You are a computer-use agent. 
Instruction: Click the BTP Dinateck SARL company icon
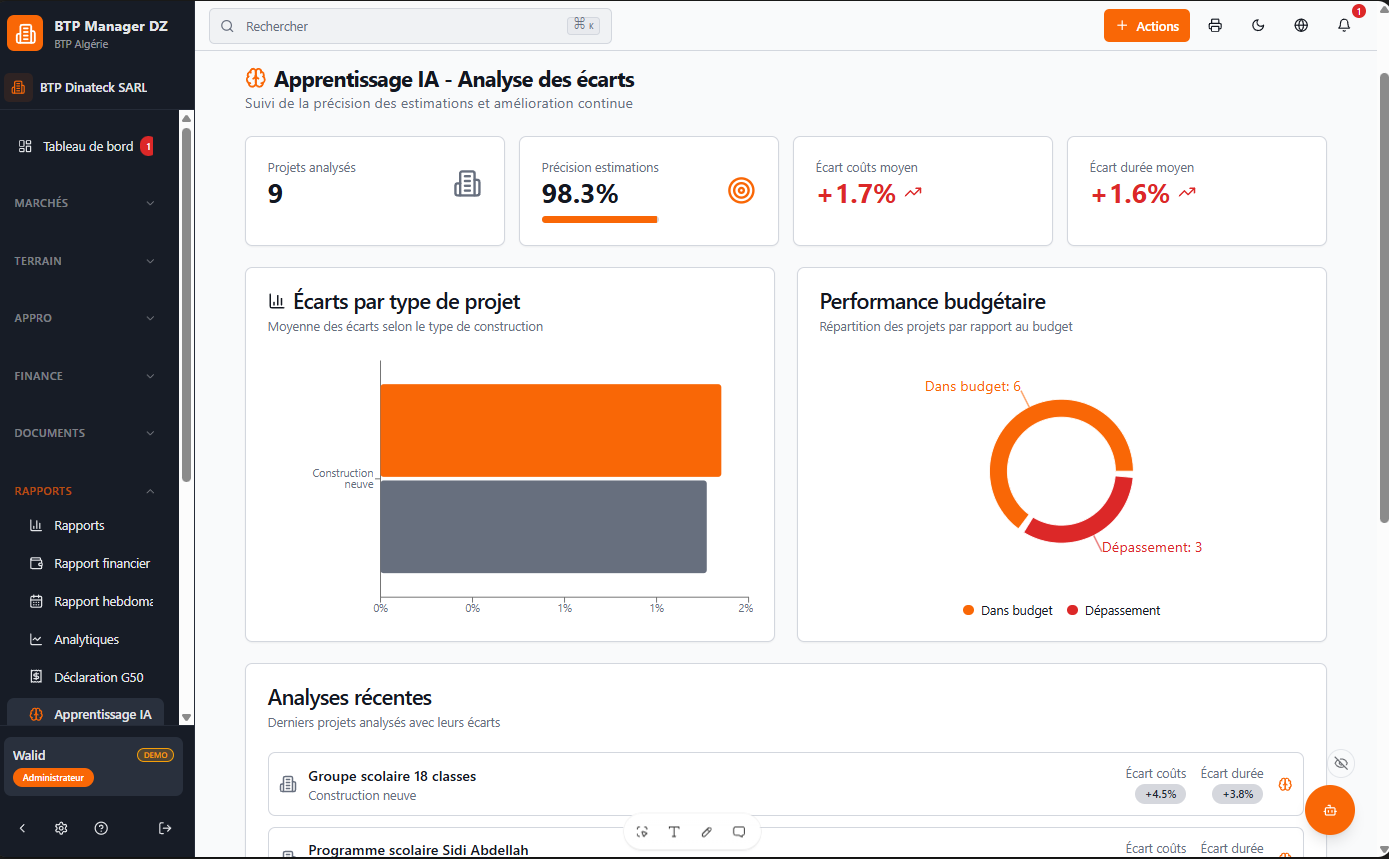(x=18, y=88)
